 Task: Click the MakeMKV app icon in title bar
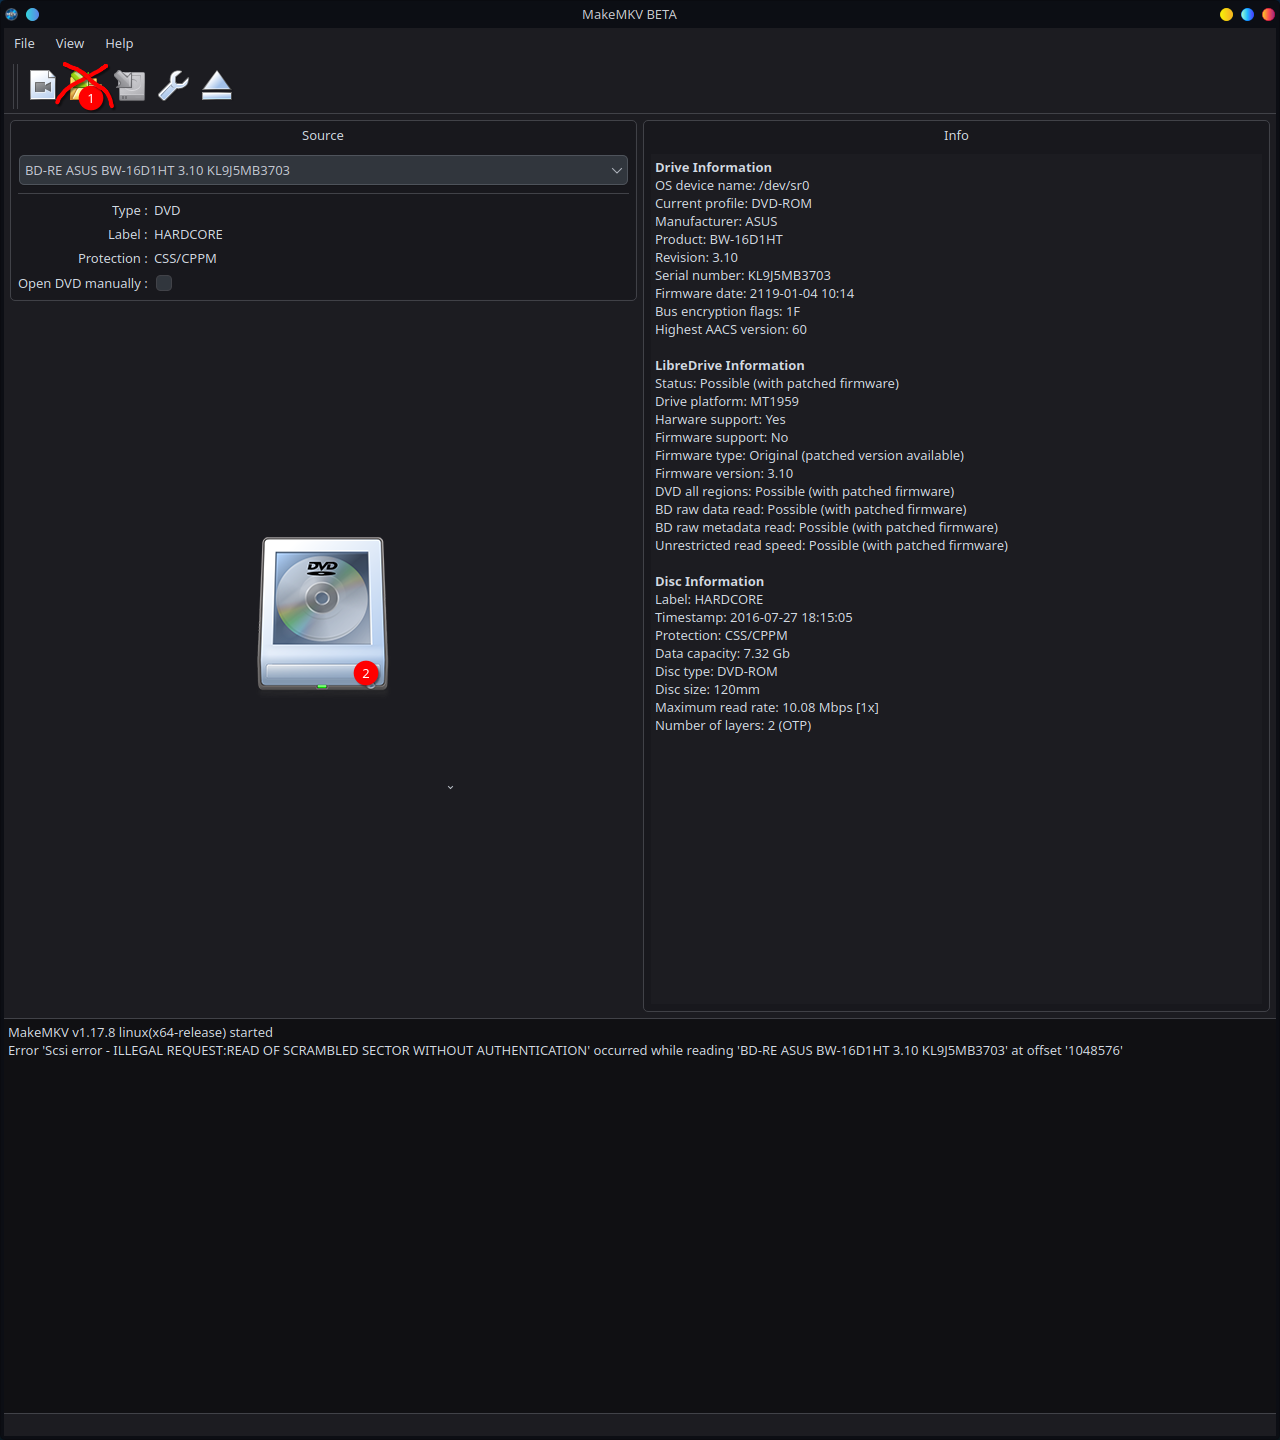coord(12,14)
